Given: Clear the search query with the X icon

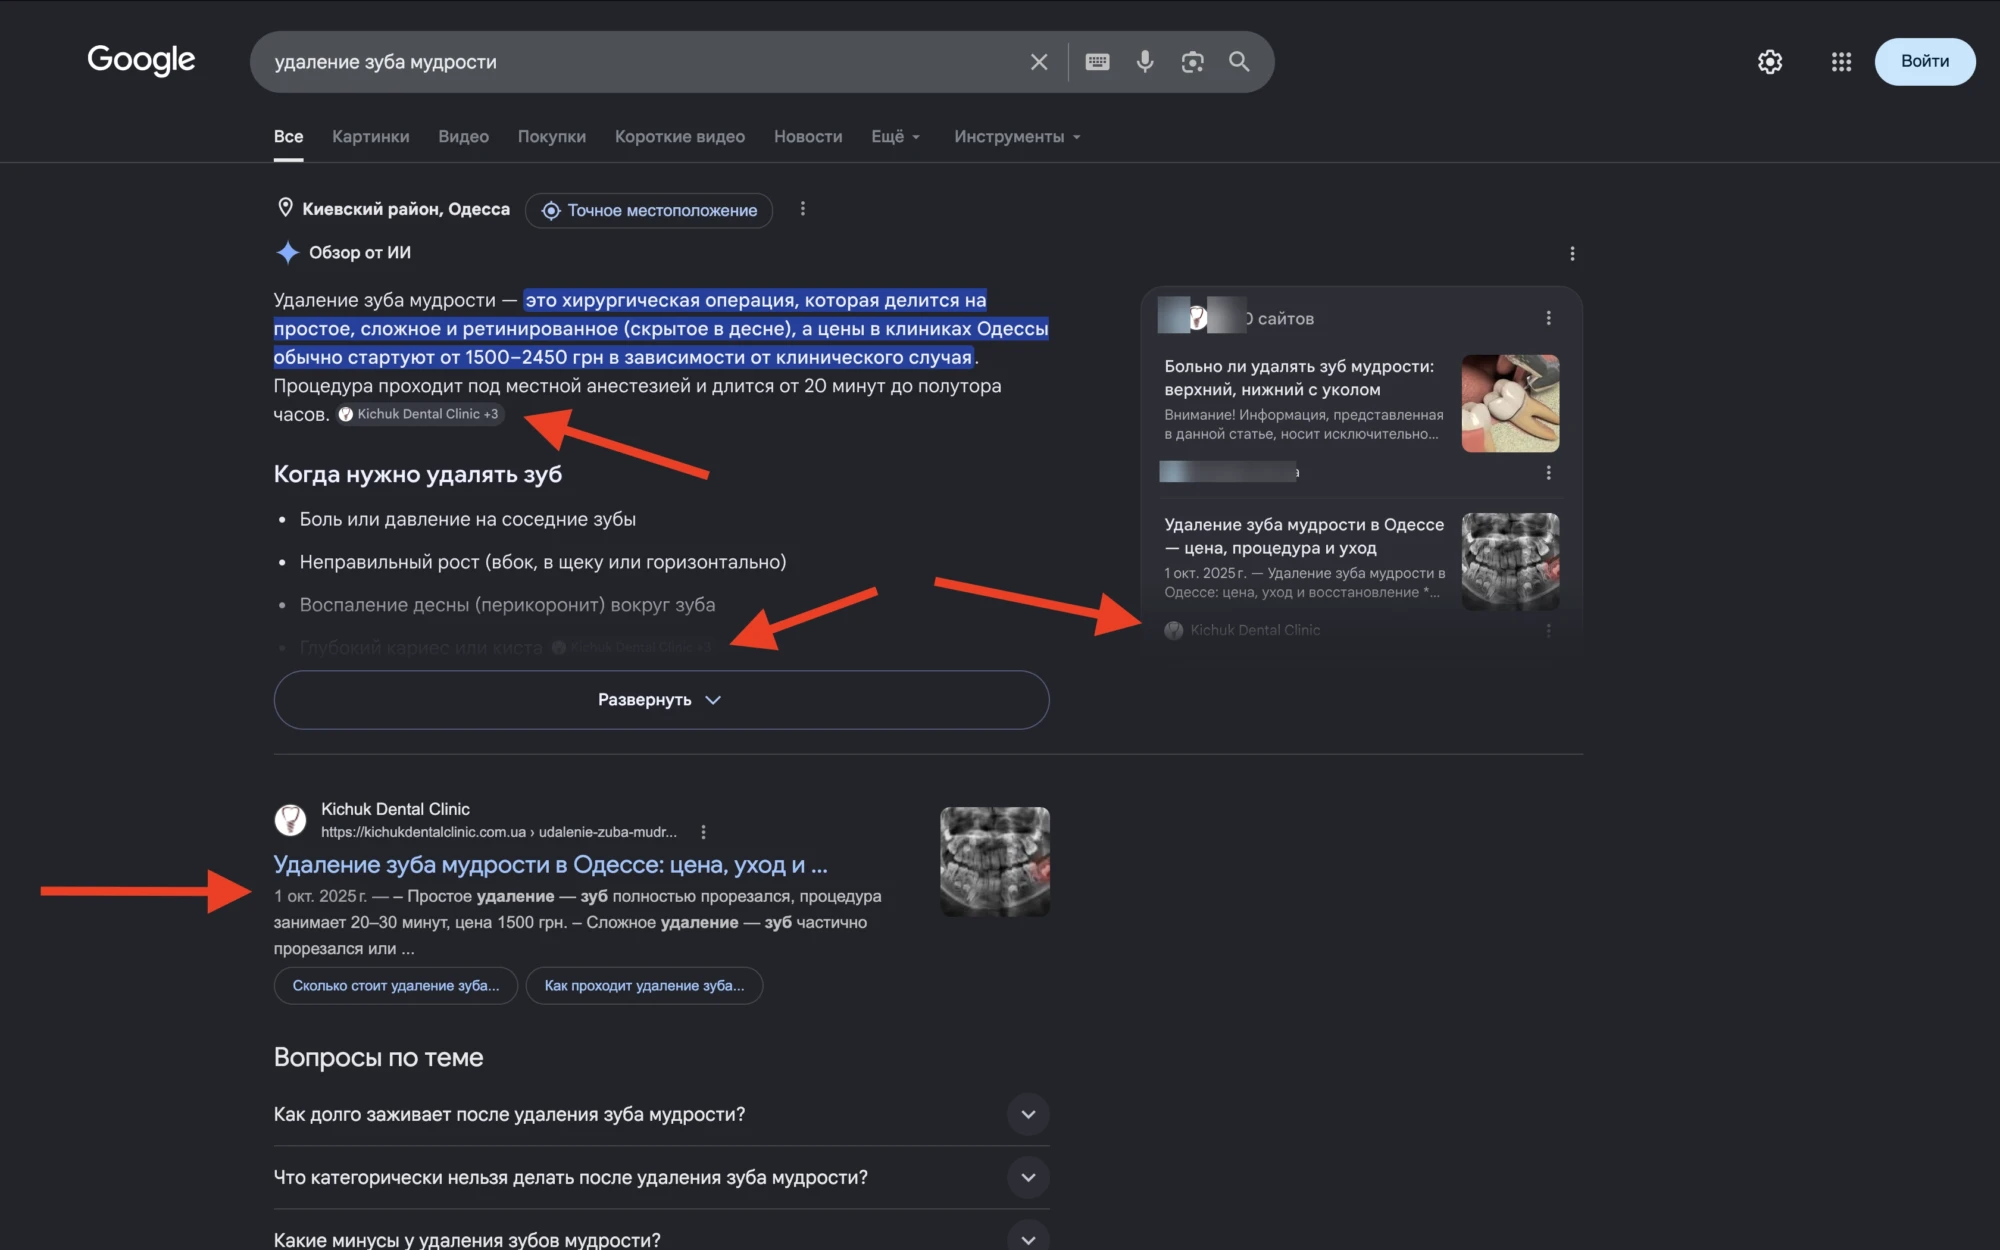Looking at the screenshot, I should (1039, 62).
